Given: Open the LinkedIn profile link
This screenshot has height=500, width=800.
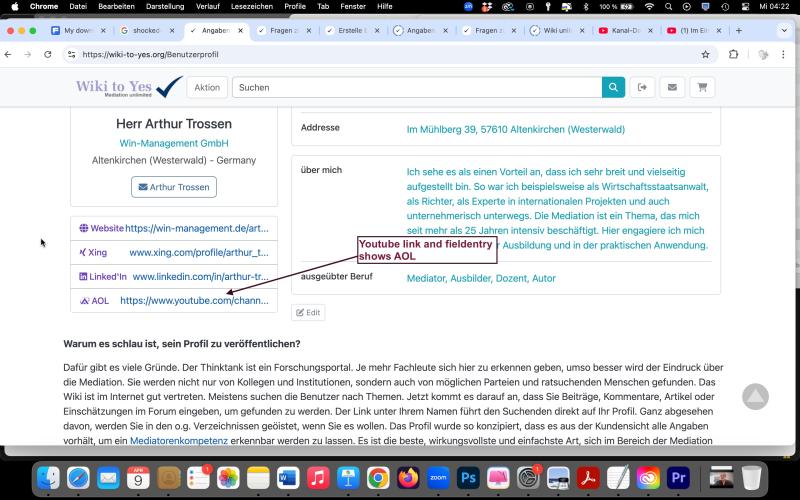Looking at the screenshot, I should click(x=200, y=276).
